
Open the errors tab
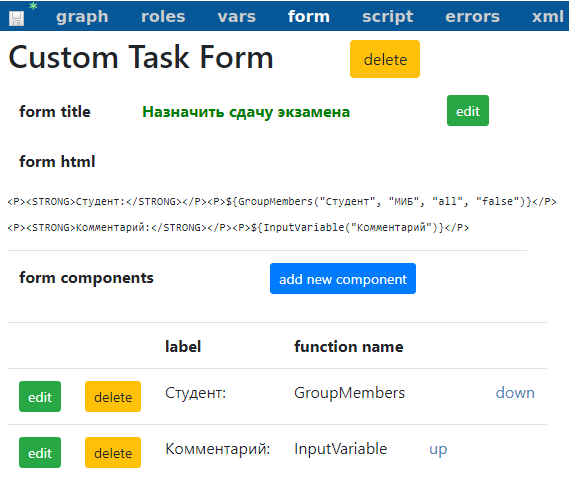(x=472, y=17)
